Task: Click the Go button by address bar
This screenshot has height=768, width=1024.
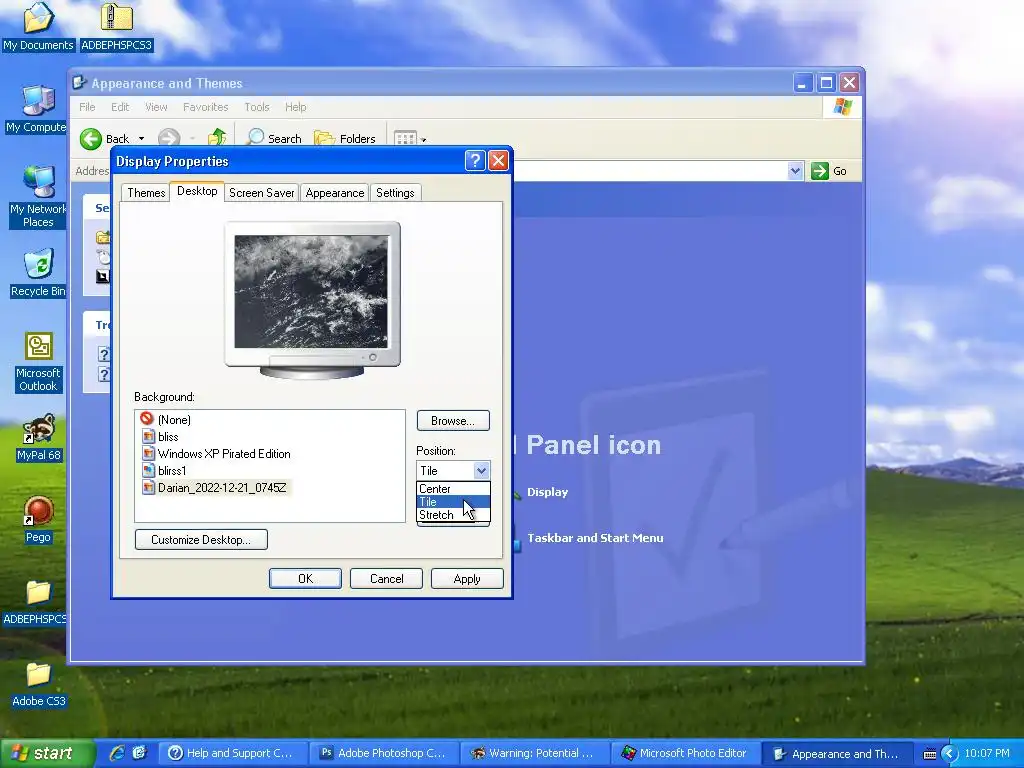Action: click(x=829, y=171)
